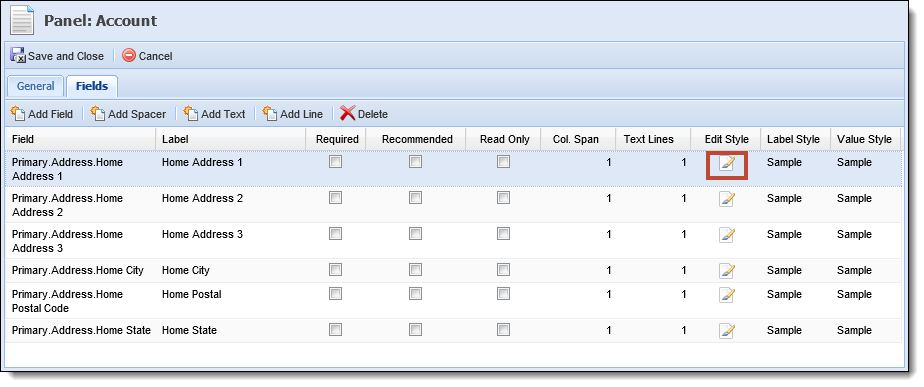Select the Primary.Address.Home Address 1 field cell

[x=80, y=169]
